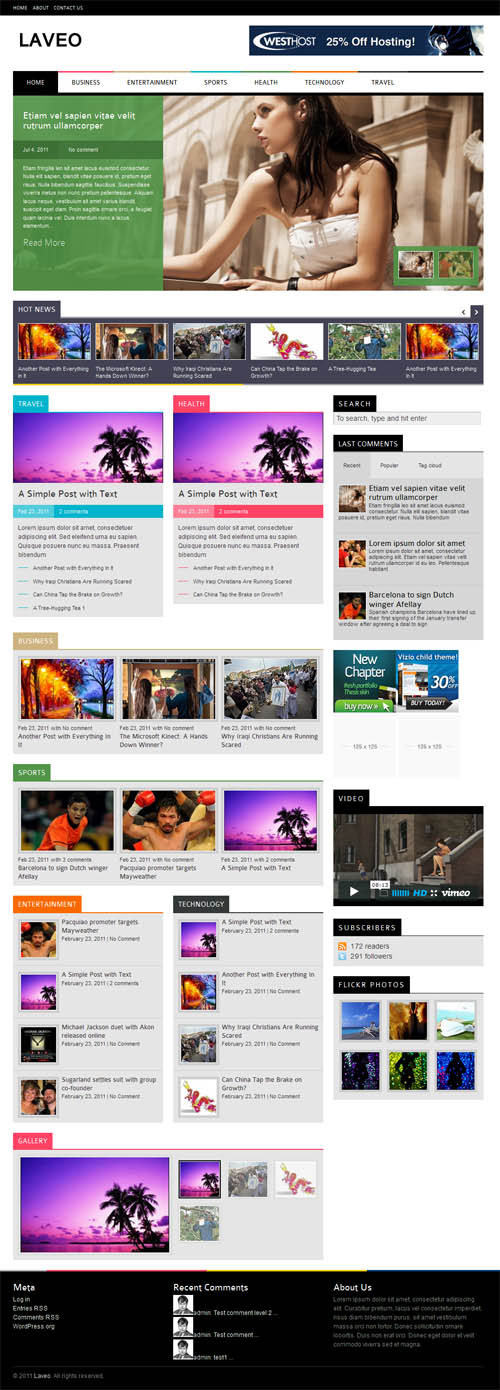
Task: Open the orange silhouette Flickr photo
Action: coord(408,1021)
